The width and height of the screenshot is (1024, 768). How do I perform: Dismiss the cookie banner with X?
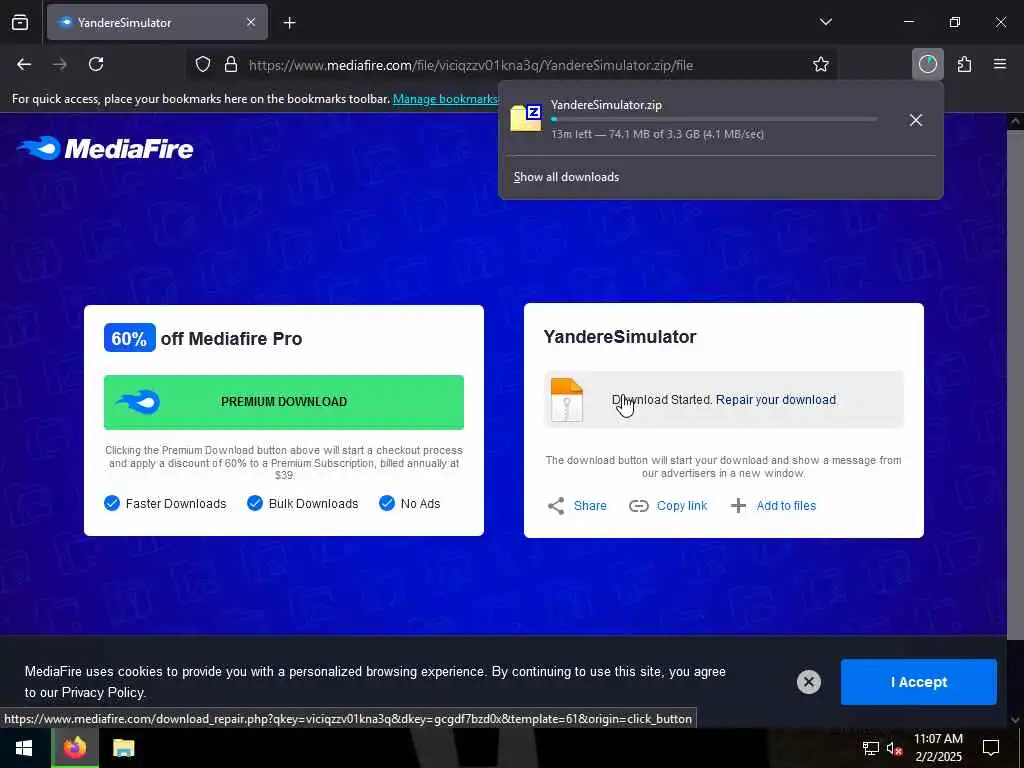point(808,682)
